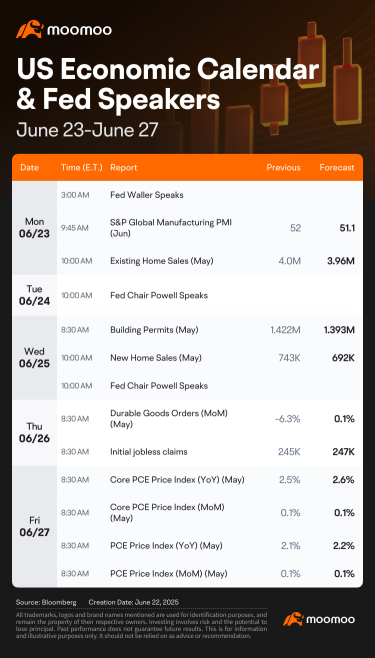Click the Report column header
This screenshot has width=375, height=658.
(x=124, y=167)
